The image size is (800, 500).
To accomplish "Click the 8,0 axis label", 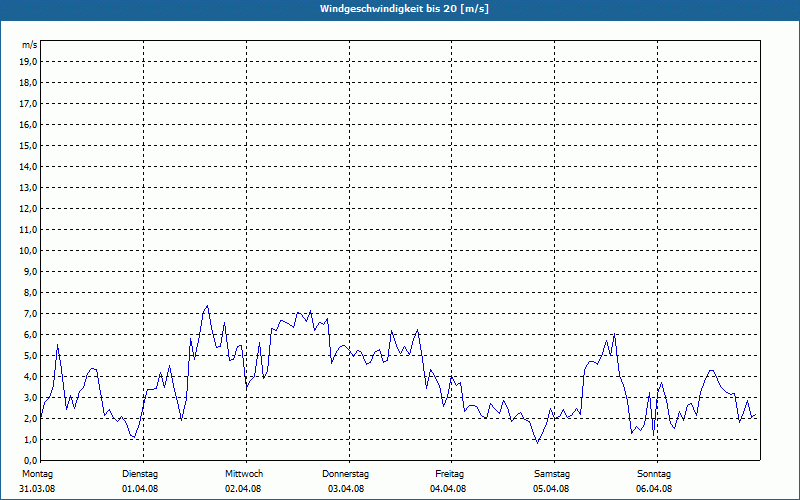I will [x=30, y=292].
